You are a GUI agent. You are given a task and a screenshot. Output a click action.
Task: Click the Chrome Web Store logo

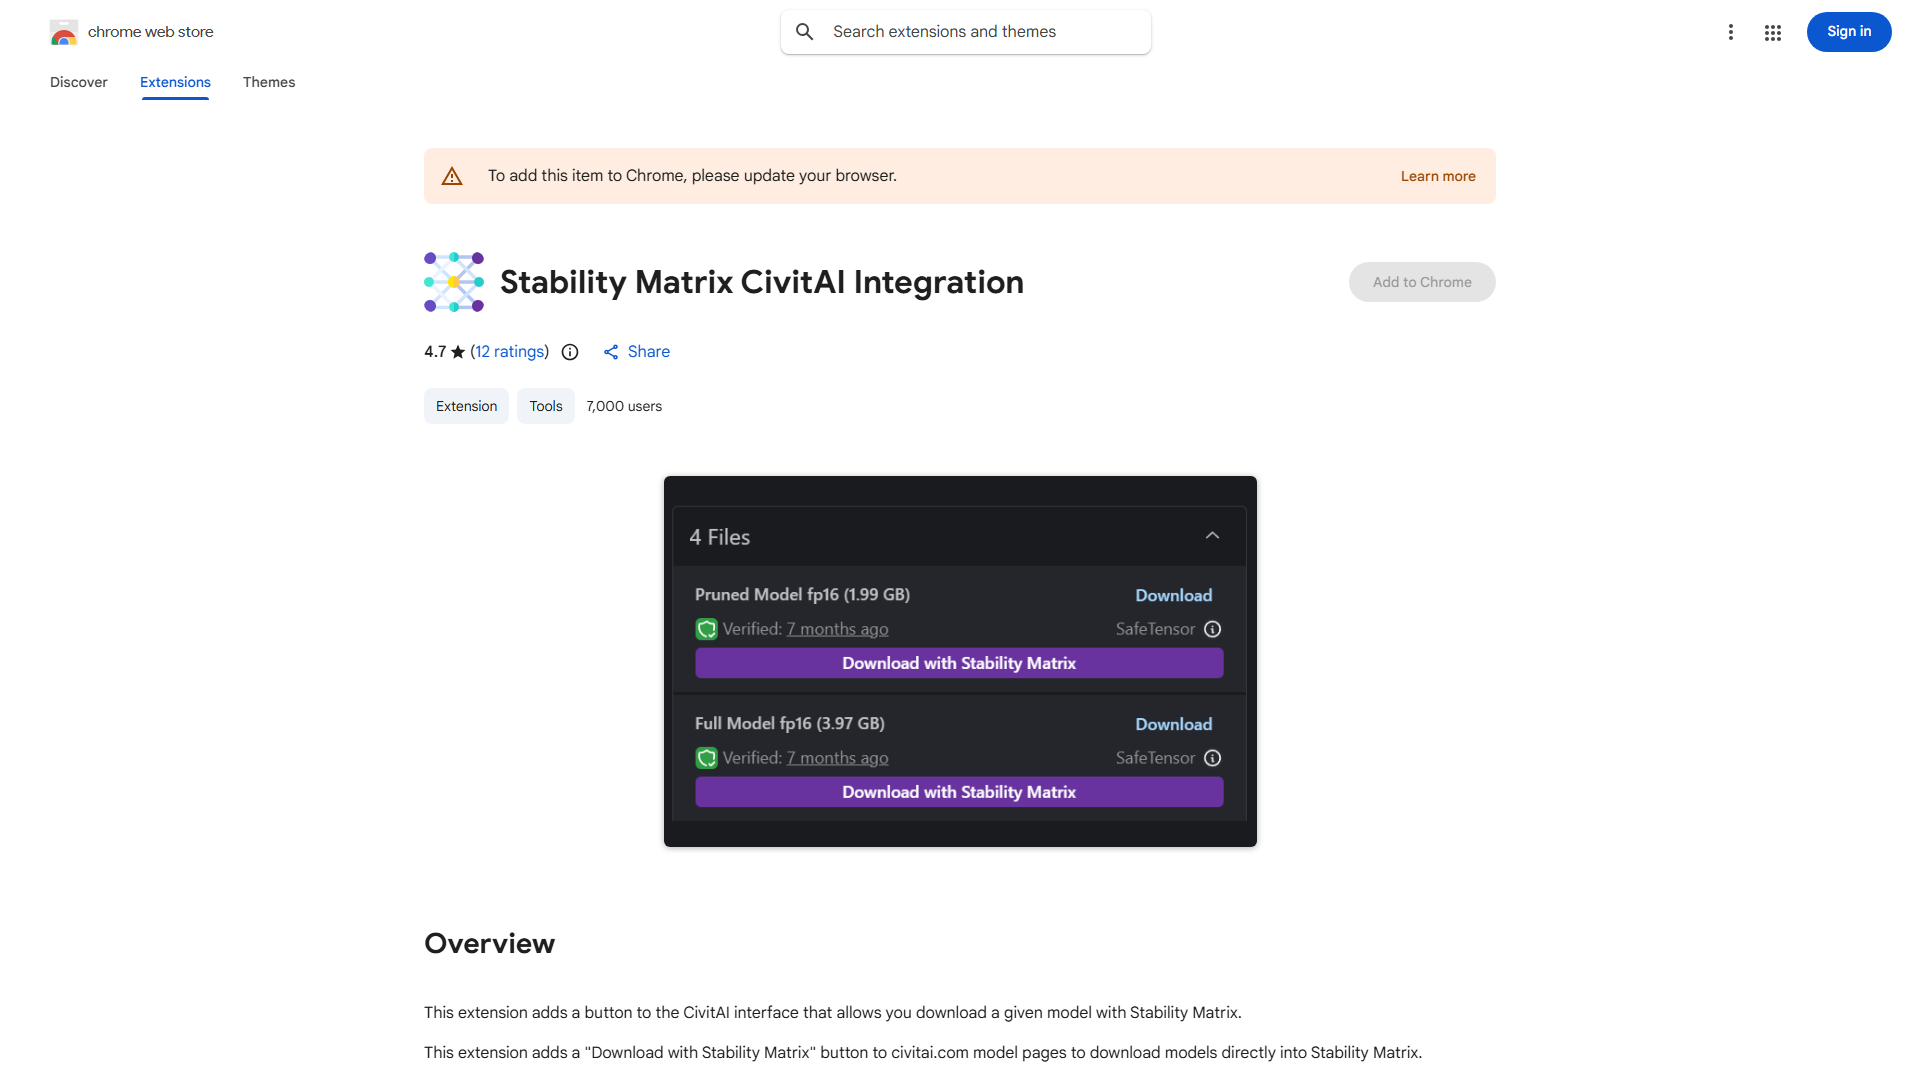click(x=64, y=31)
